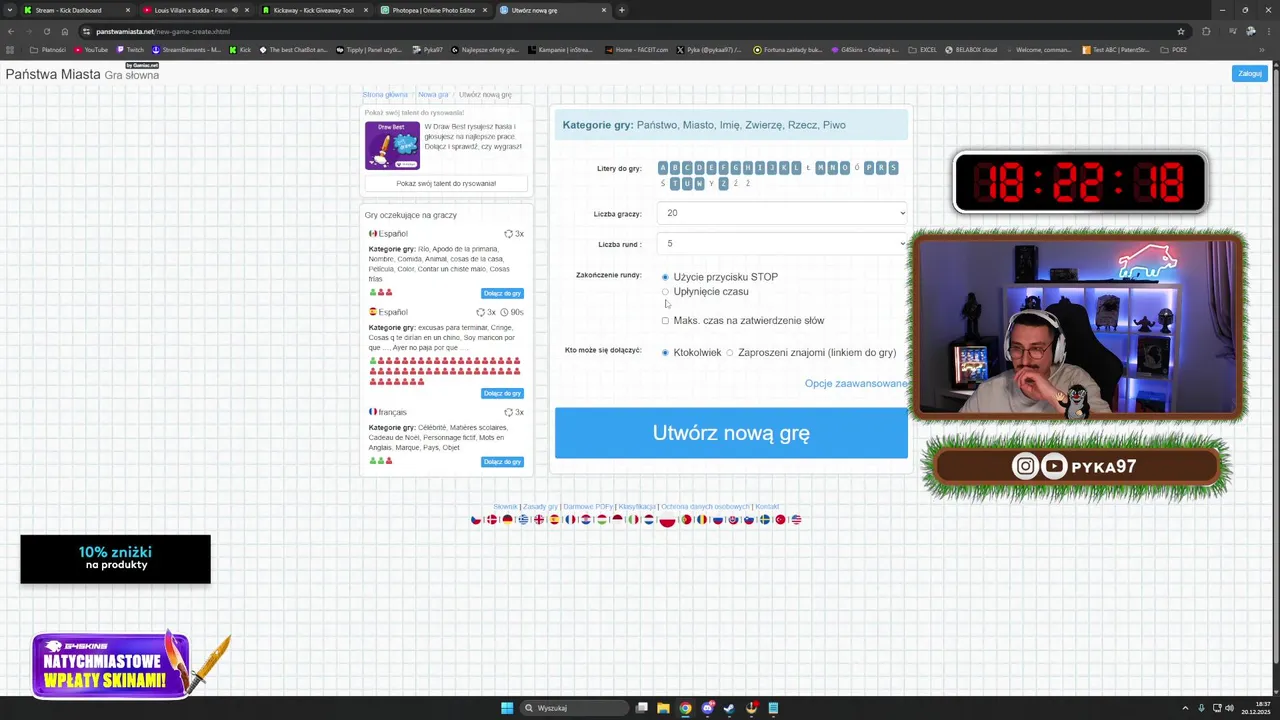The width and height of the screenshot is (1280, 720).
Task: Go to 'Strona główna' breadcrumb
Action: point(385,95)
